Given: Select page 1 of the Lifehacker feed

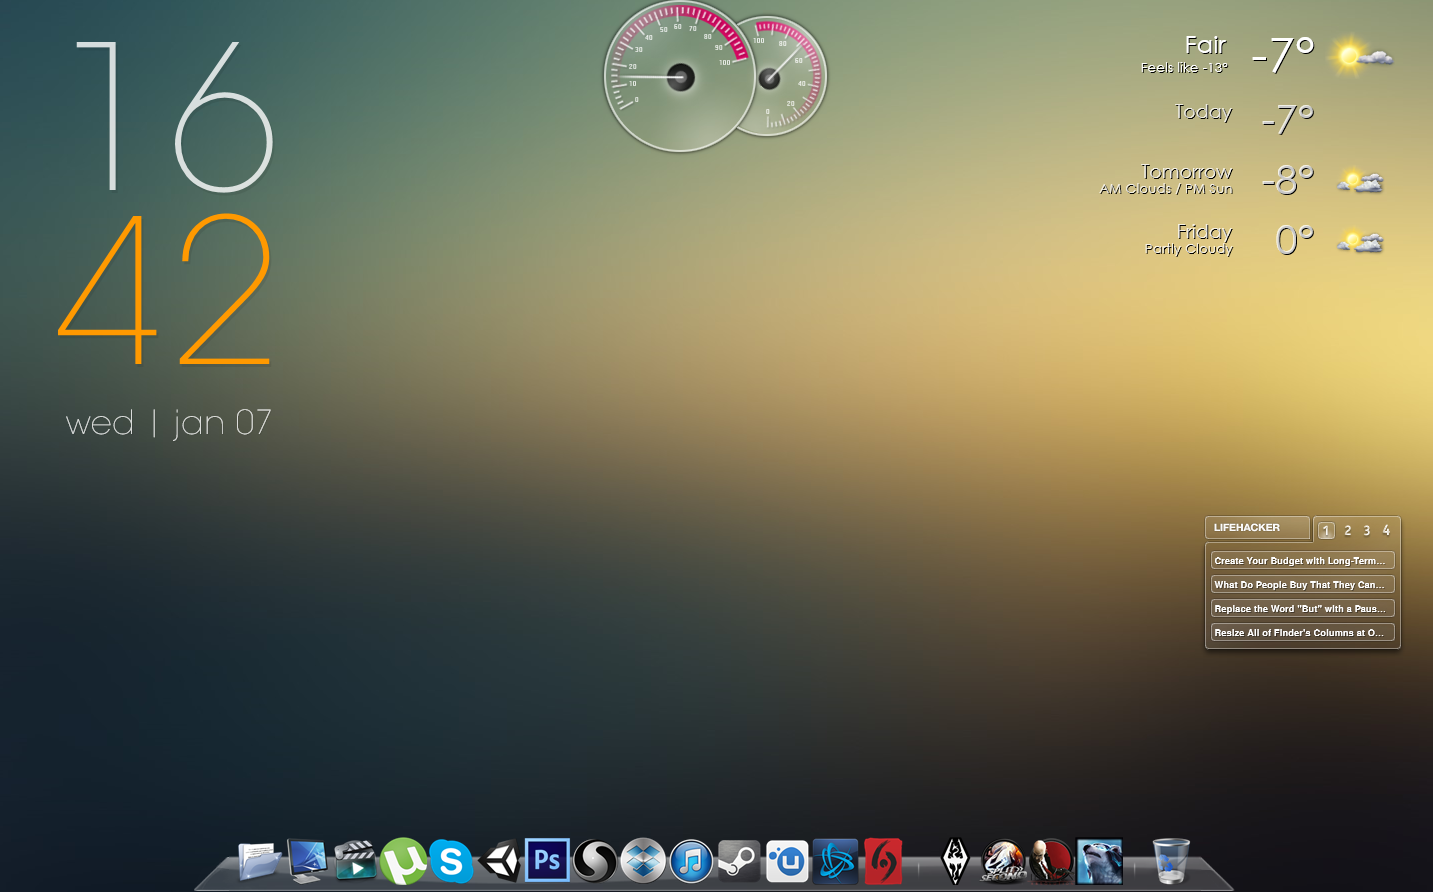Looking at the screenshot, I should (x=1326, y=530).
